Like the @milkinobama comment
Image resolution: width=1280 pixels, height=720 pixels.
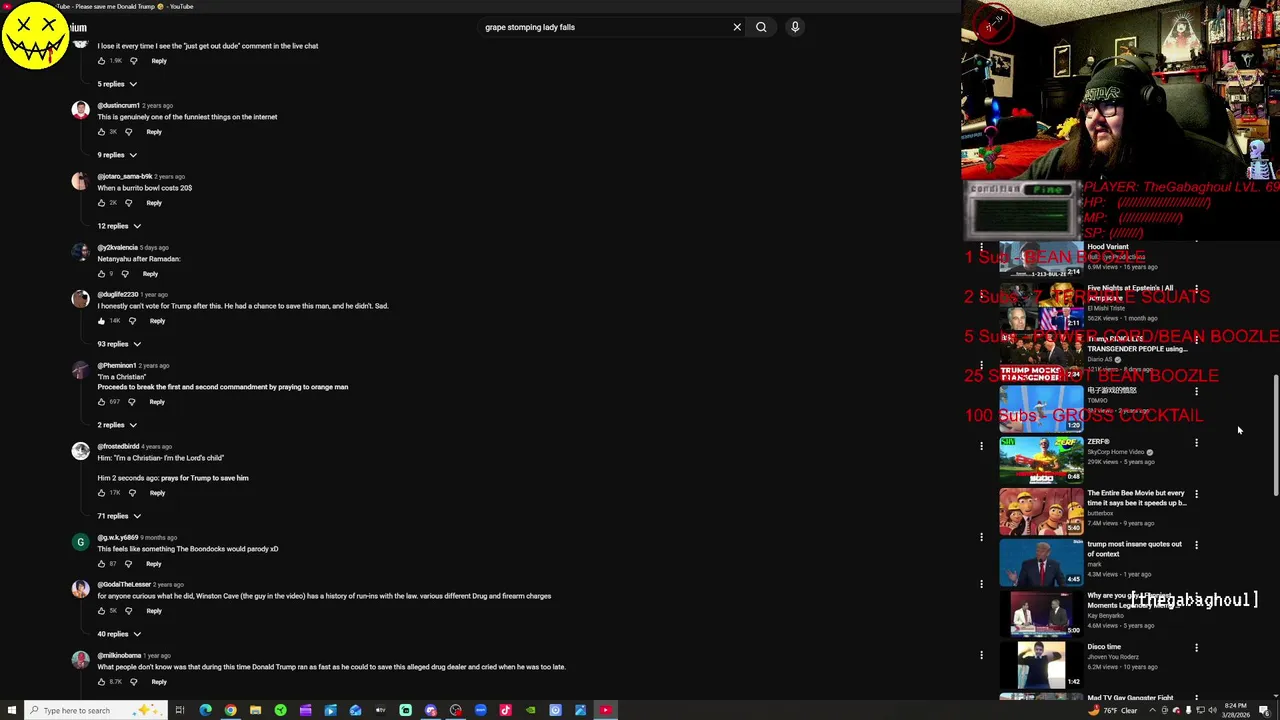point(101,682)
